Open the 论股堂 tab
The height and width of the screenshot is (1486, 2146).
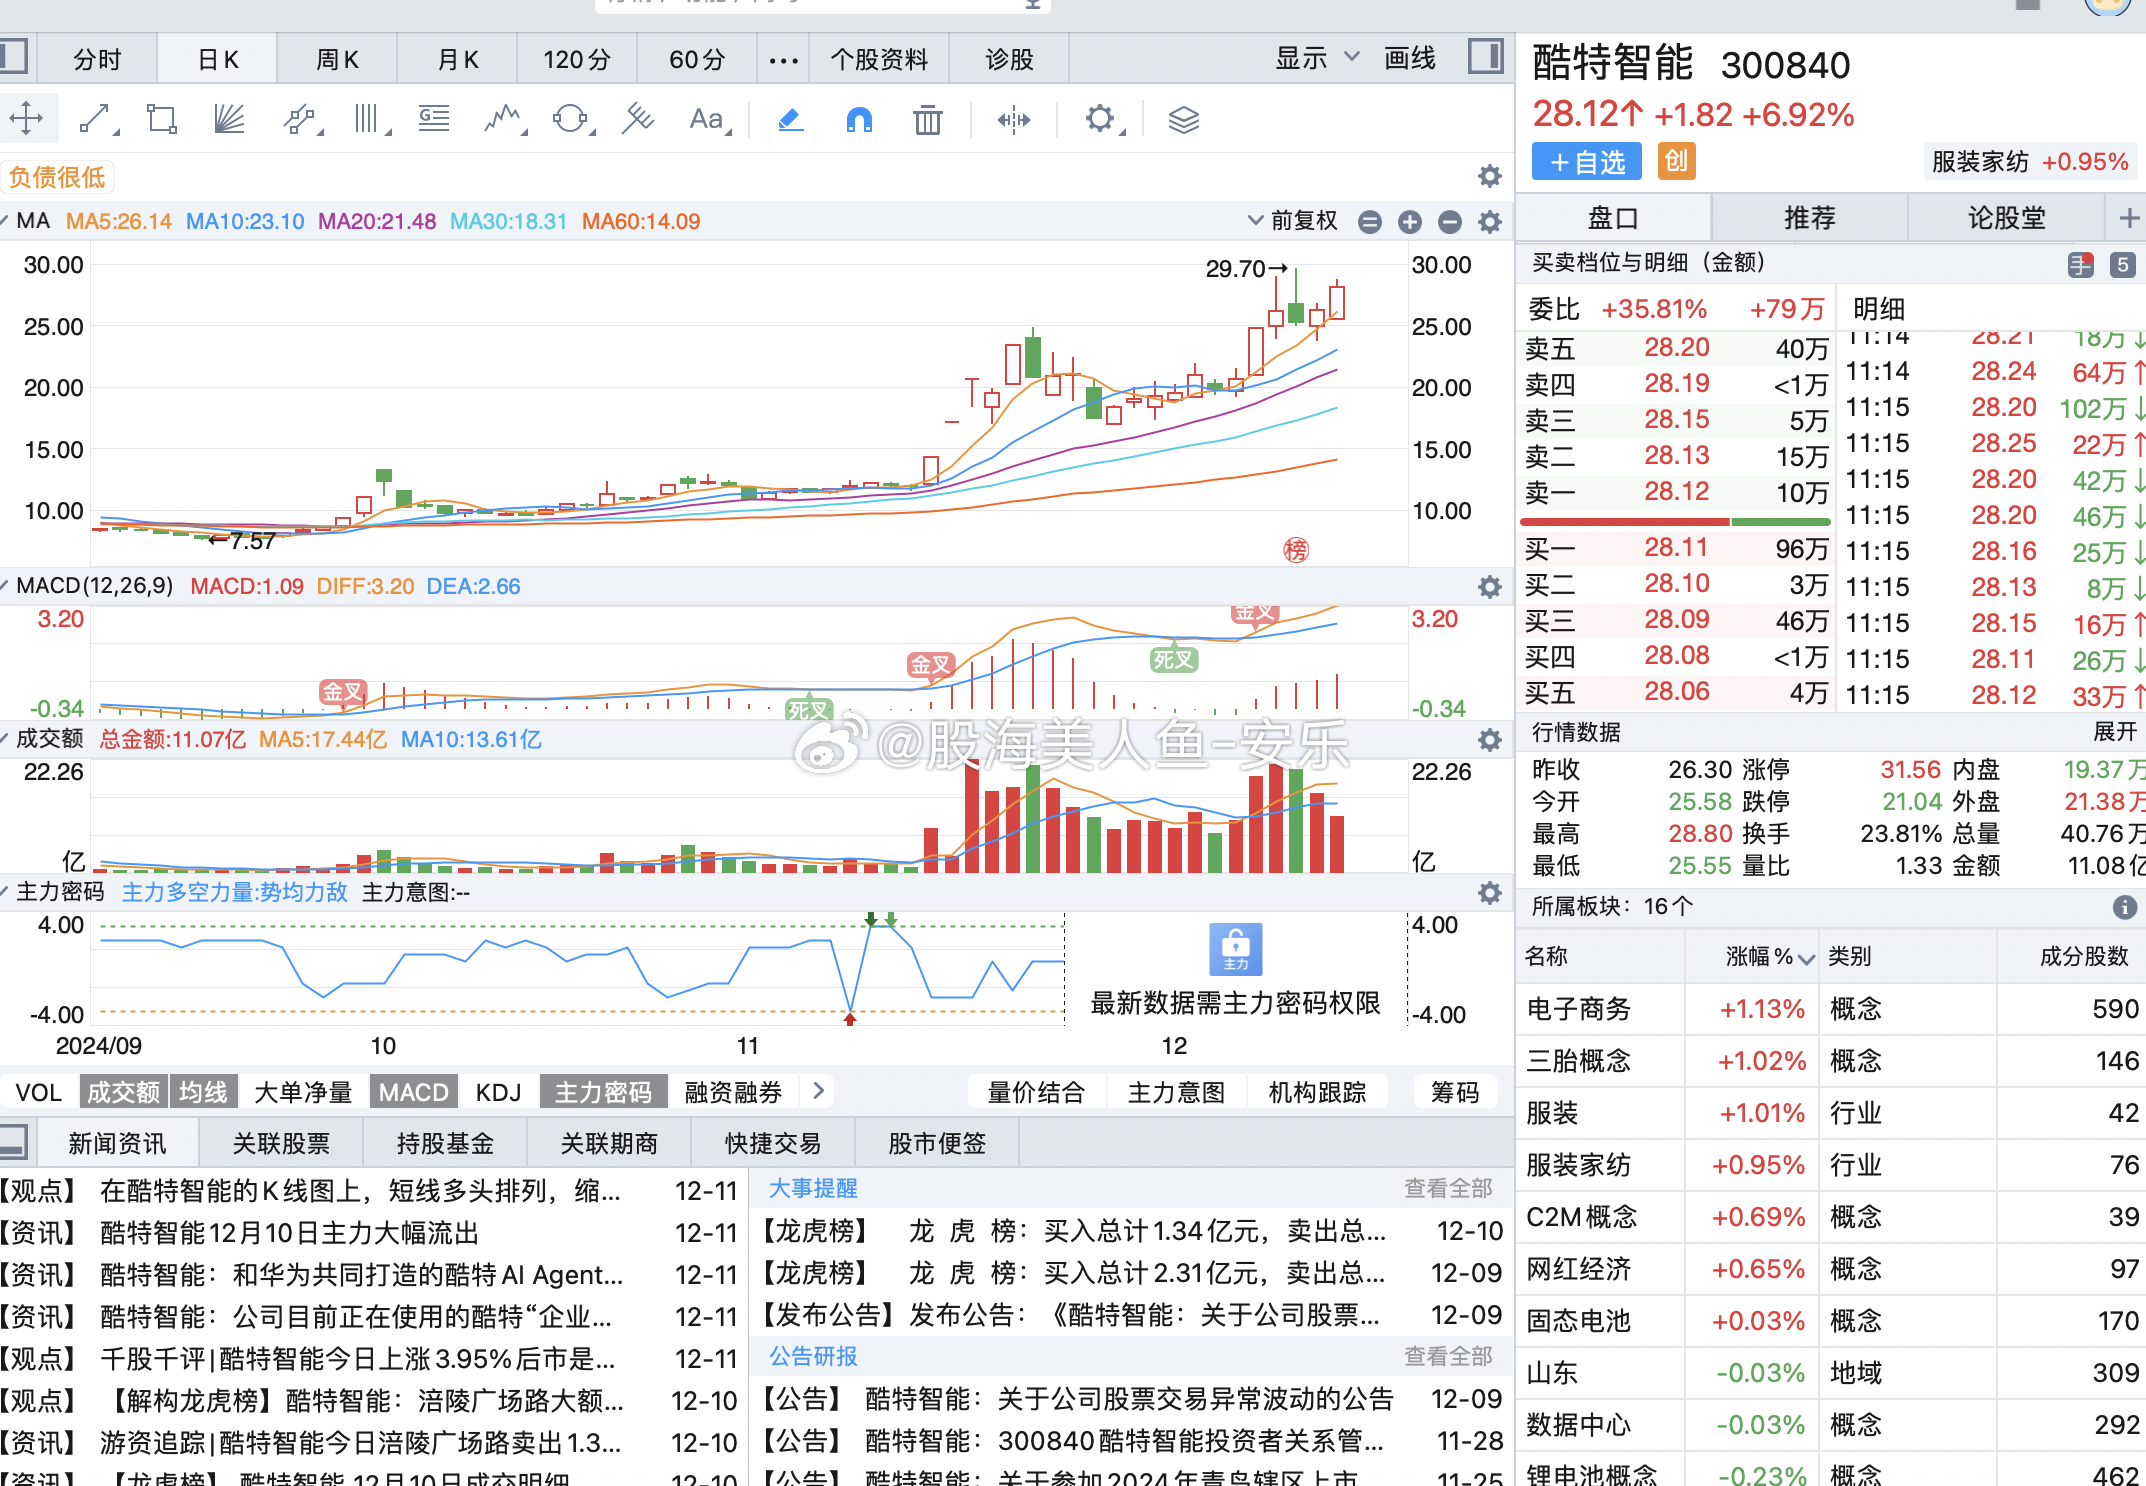[2006, 216]
